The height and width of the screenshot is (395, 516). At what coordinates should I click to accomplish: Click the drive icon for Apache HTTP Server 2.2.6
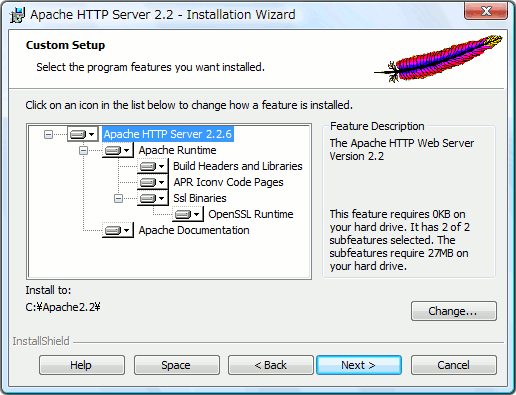coord(83,134)
